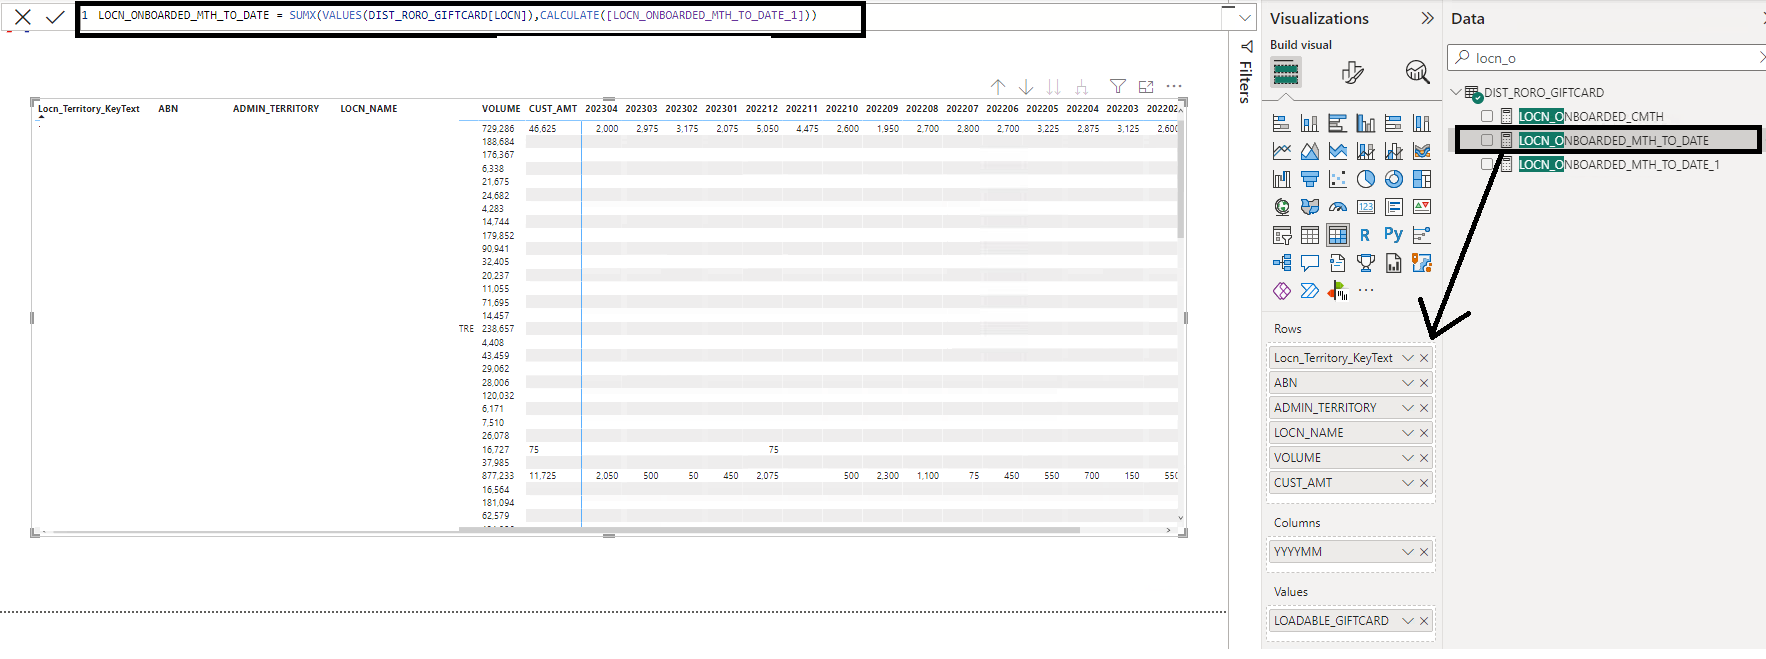Select Line chart visual
Image resolution: width=1766 pixels, height=659 pixels.
click(1282, 151)
